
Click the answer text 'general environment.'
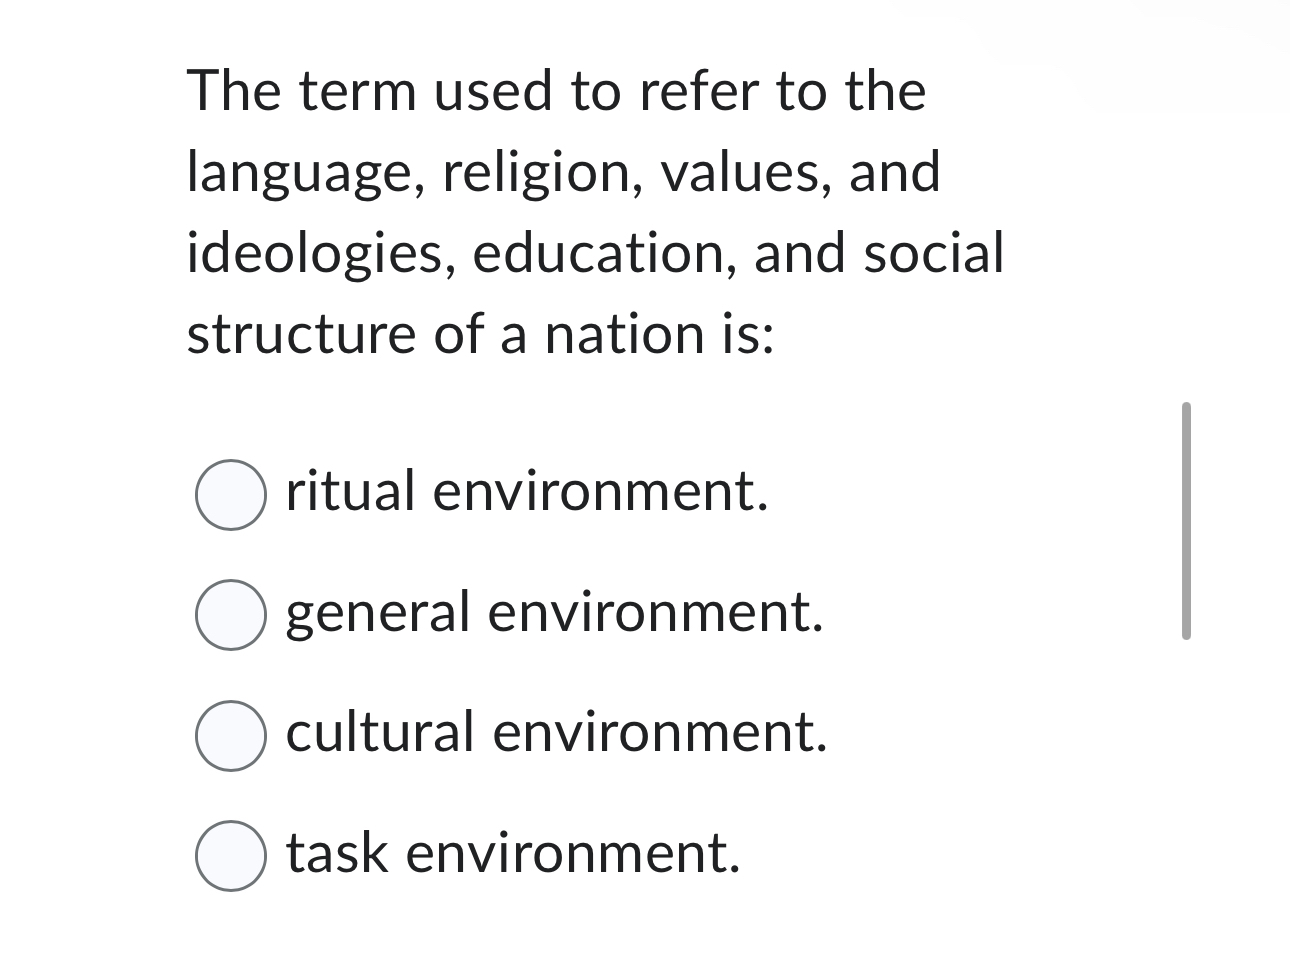(555, 613)
